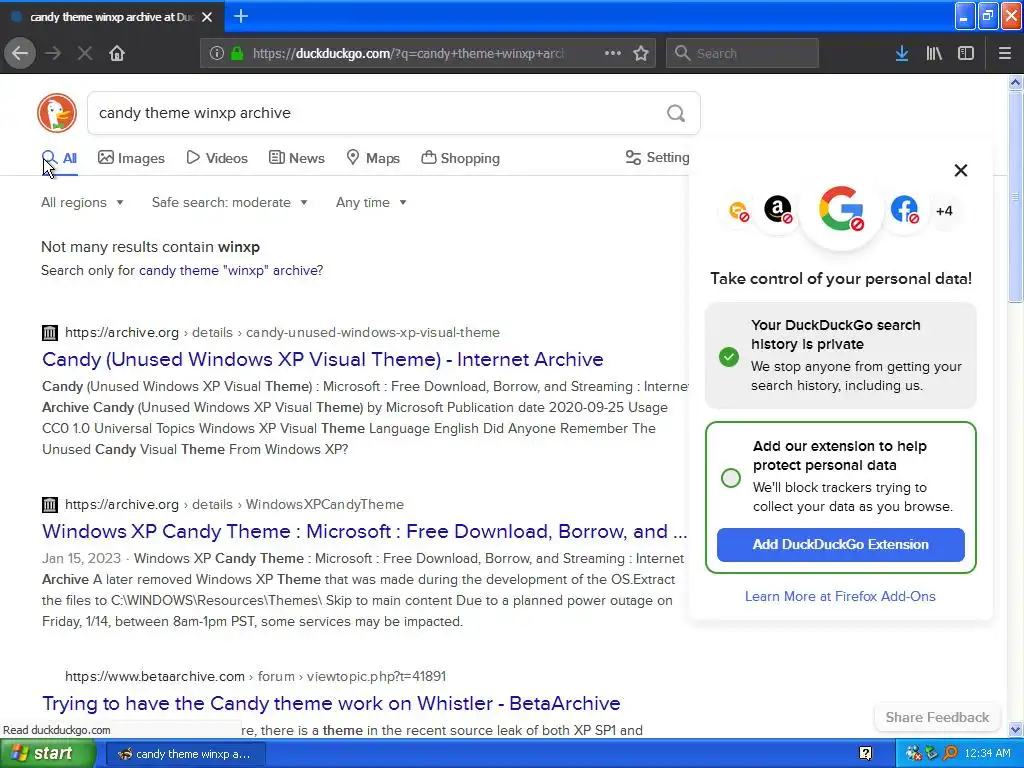The width and height of the screenshot is (1024, 768).
Task: Open page actions three-dot menu
Action: click(613, 54)
